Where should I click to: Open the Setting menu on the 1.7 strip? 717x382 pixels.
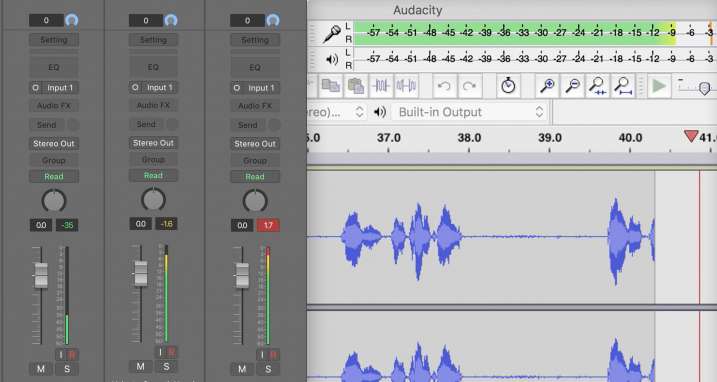click(x=255, y=40)
